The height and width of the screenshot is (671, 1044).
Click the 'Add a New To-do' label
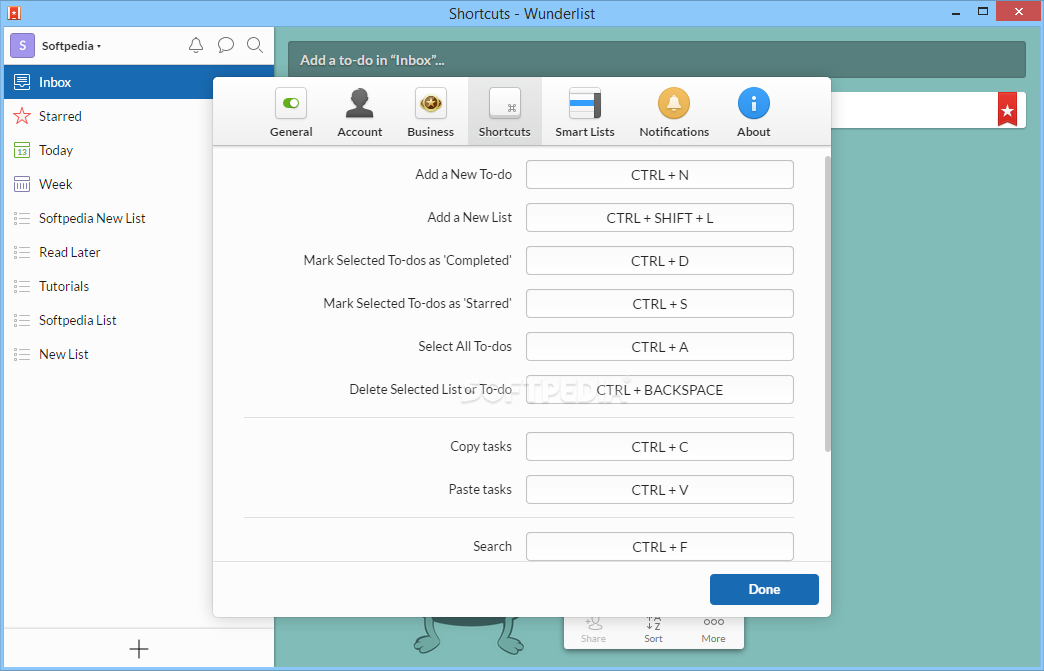463,174
